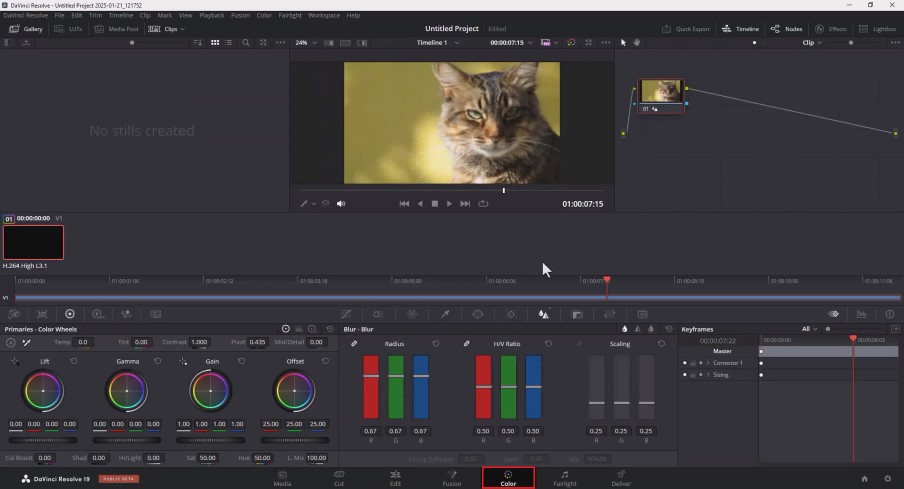This screenshot has width=904, height=489.
Task: Switch to the Fairlight page tab
Action: pyautogui.click(x=564, y=478)
